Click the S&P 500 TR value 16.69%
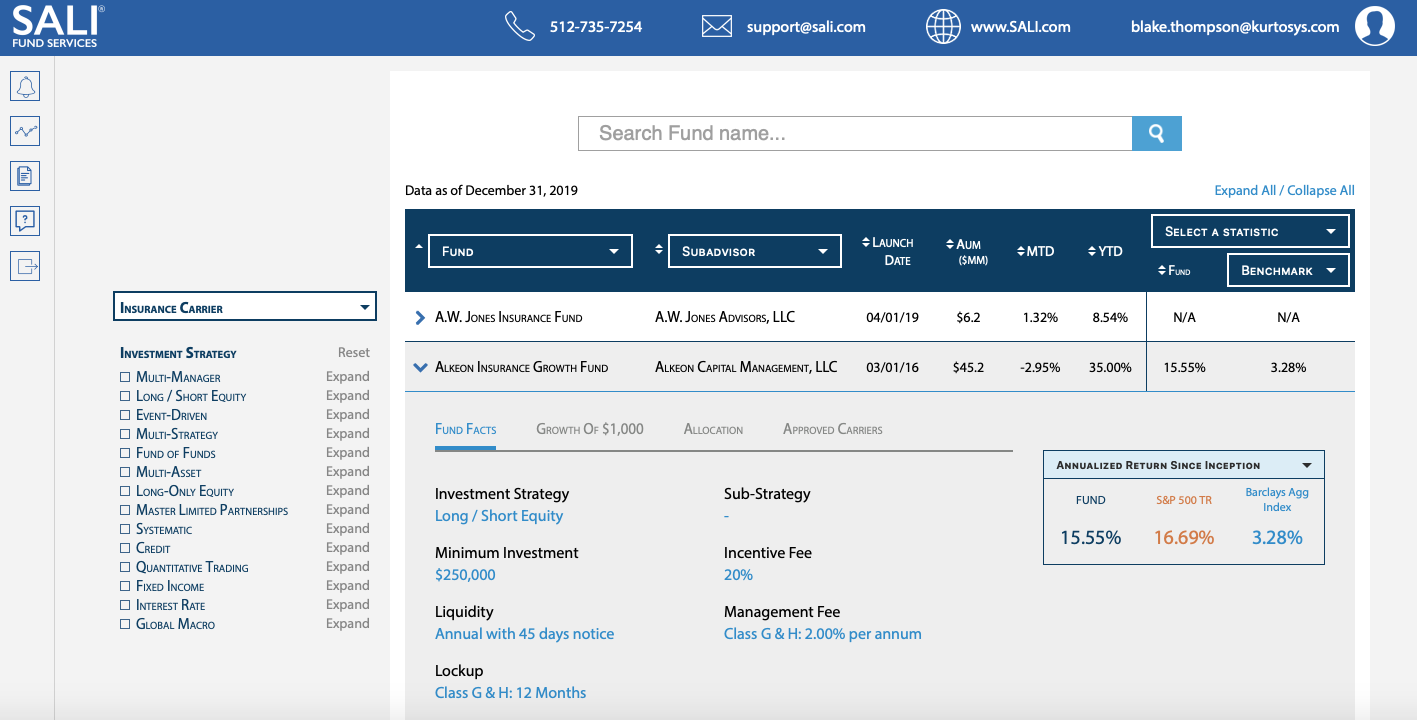 coord(1184,538)
